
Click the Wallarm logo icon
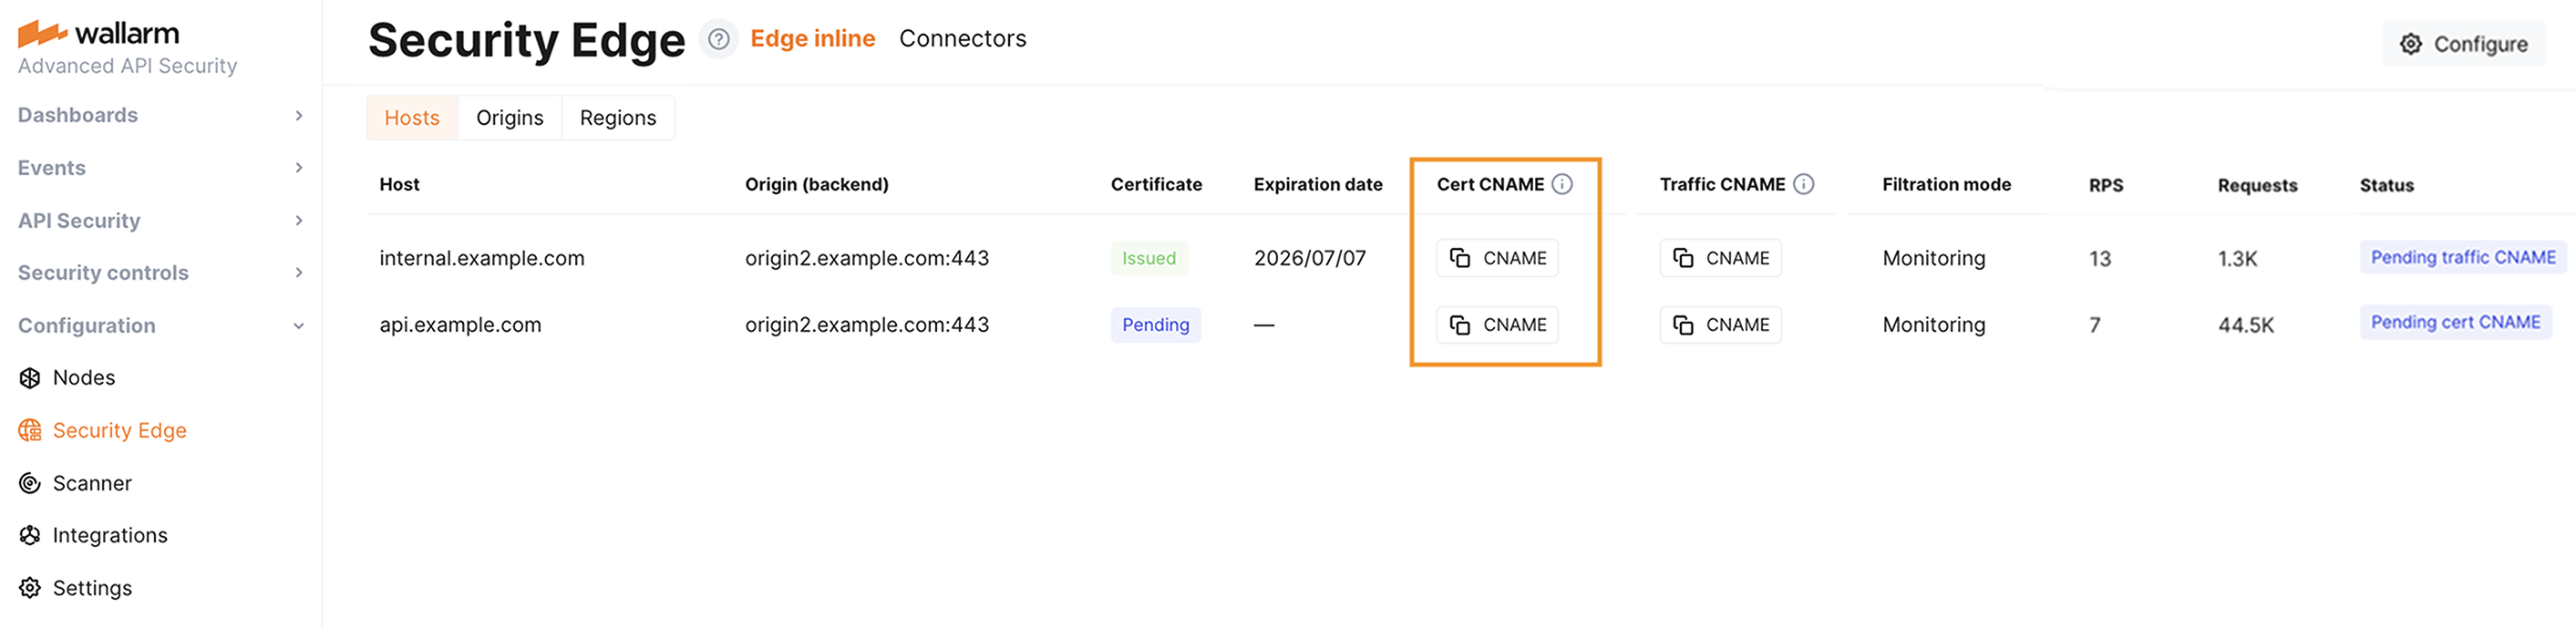tap(42, 34)
